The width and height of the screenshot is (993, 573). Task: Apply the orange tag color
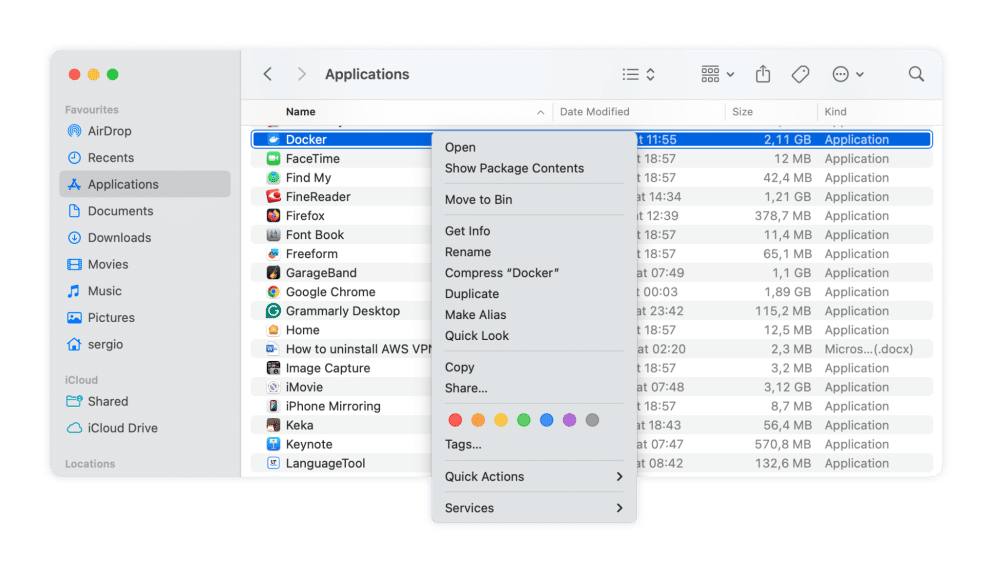pyautogui.click(x=478, y=420)
